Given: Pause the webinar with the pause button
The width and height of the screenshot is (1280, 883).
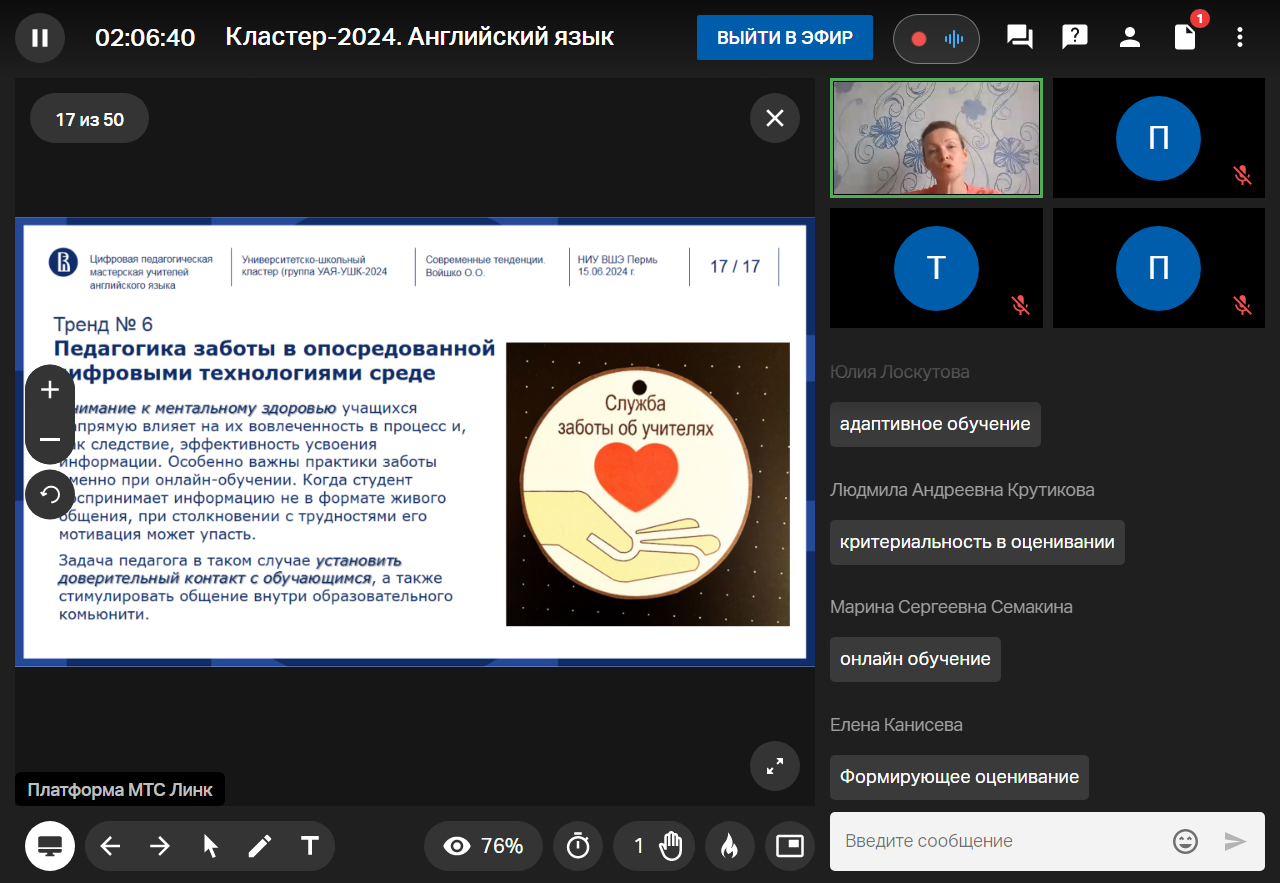Looking at the screenshot, I should 40,38.
